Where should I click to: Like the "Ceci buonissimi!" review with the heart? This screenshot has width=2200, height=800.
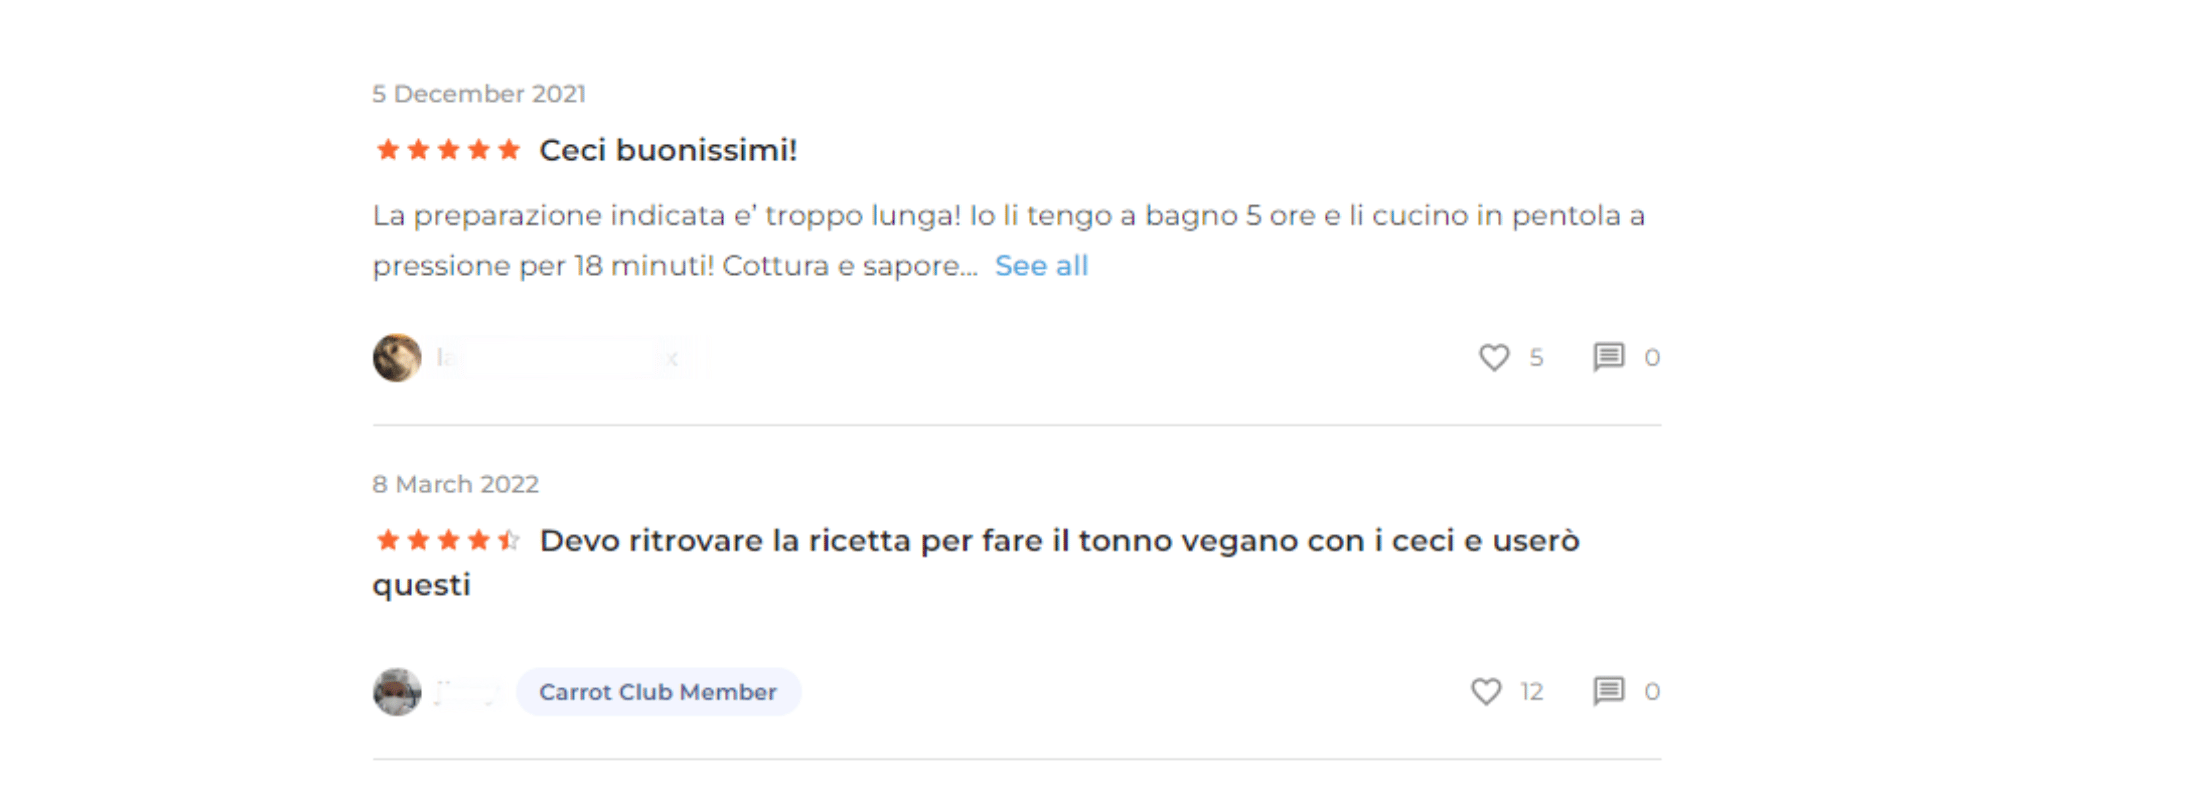tap(1493, 357)
